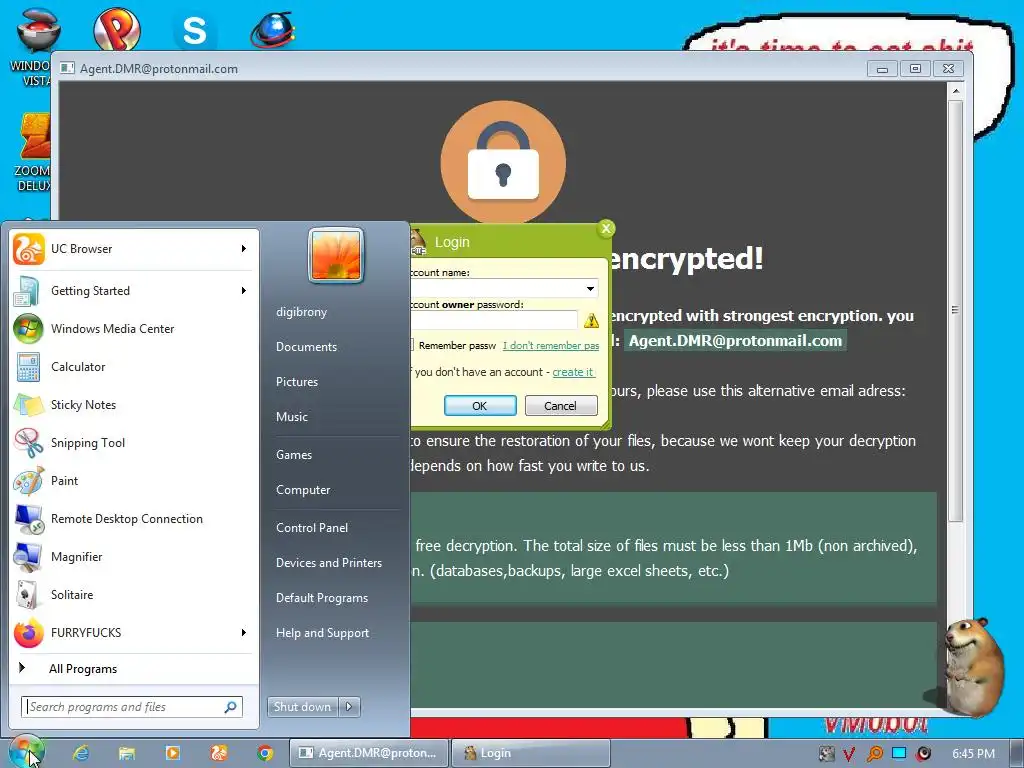This screenshot has height=768, width=1024.
Task: Click the search magnifier in Start menu
Action: point(231,707)
